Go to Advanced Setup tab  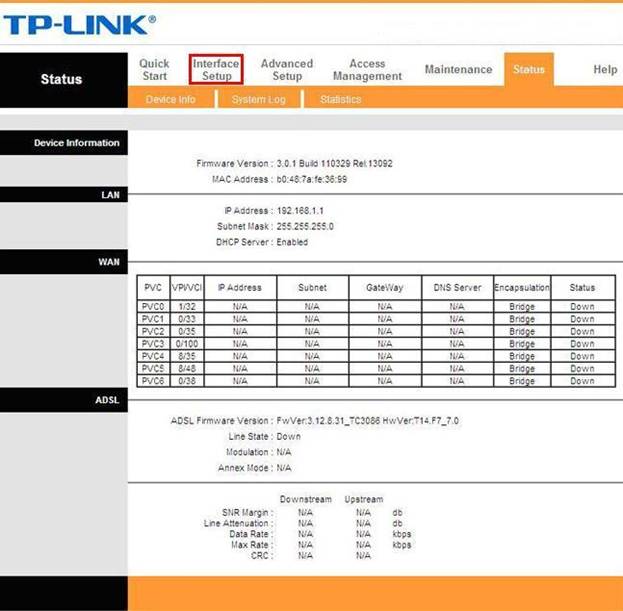click(x=287, y=70)
